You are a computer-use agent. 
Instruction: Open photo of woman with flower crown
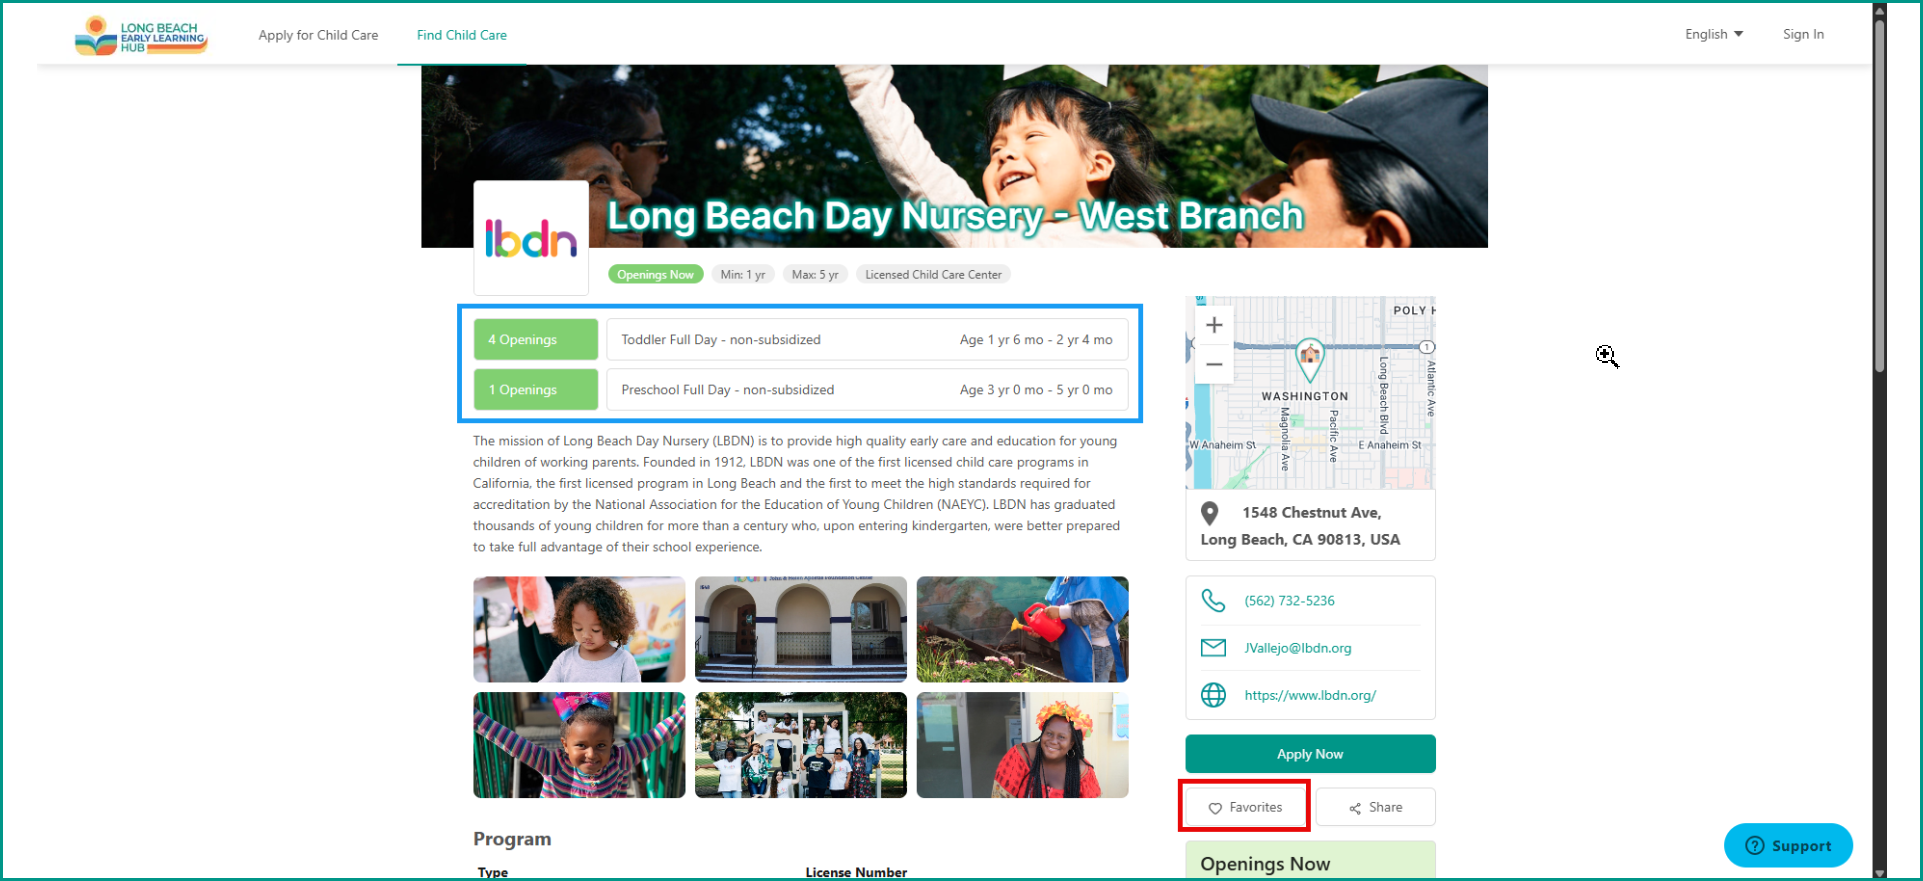(1022, 745)
